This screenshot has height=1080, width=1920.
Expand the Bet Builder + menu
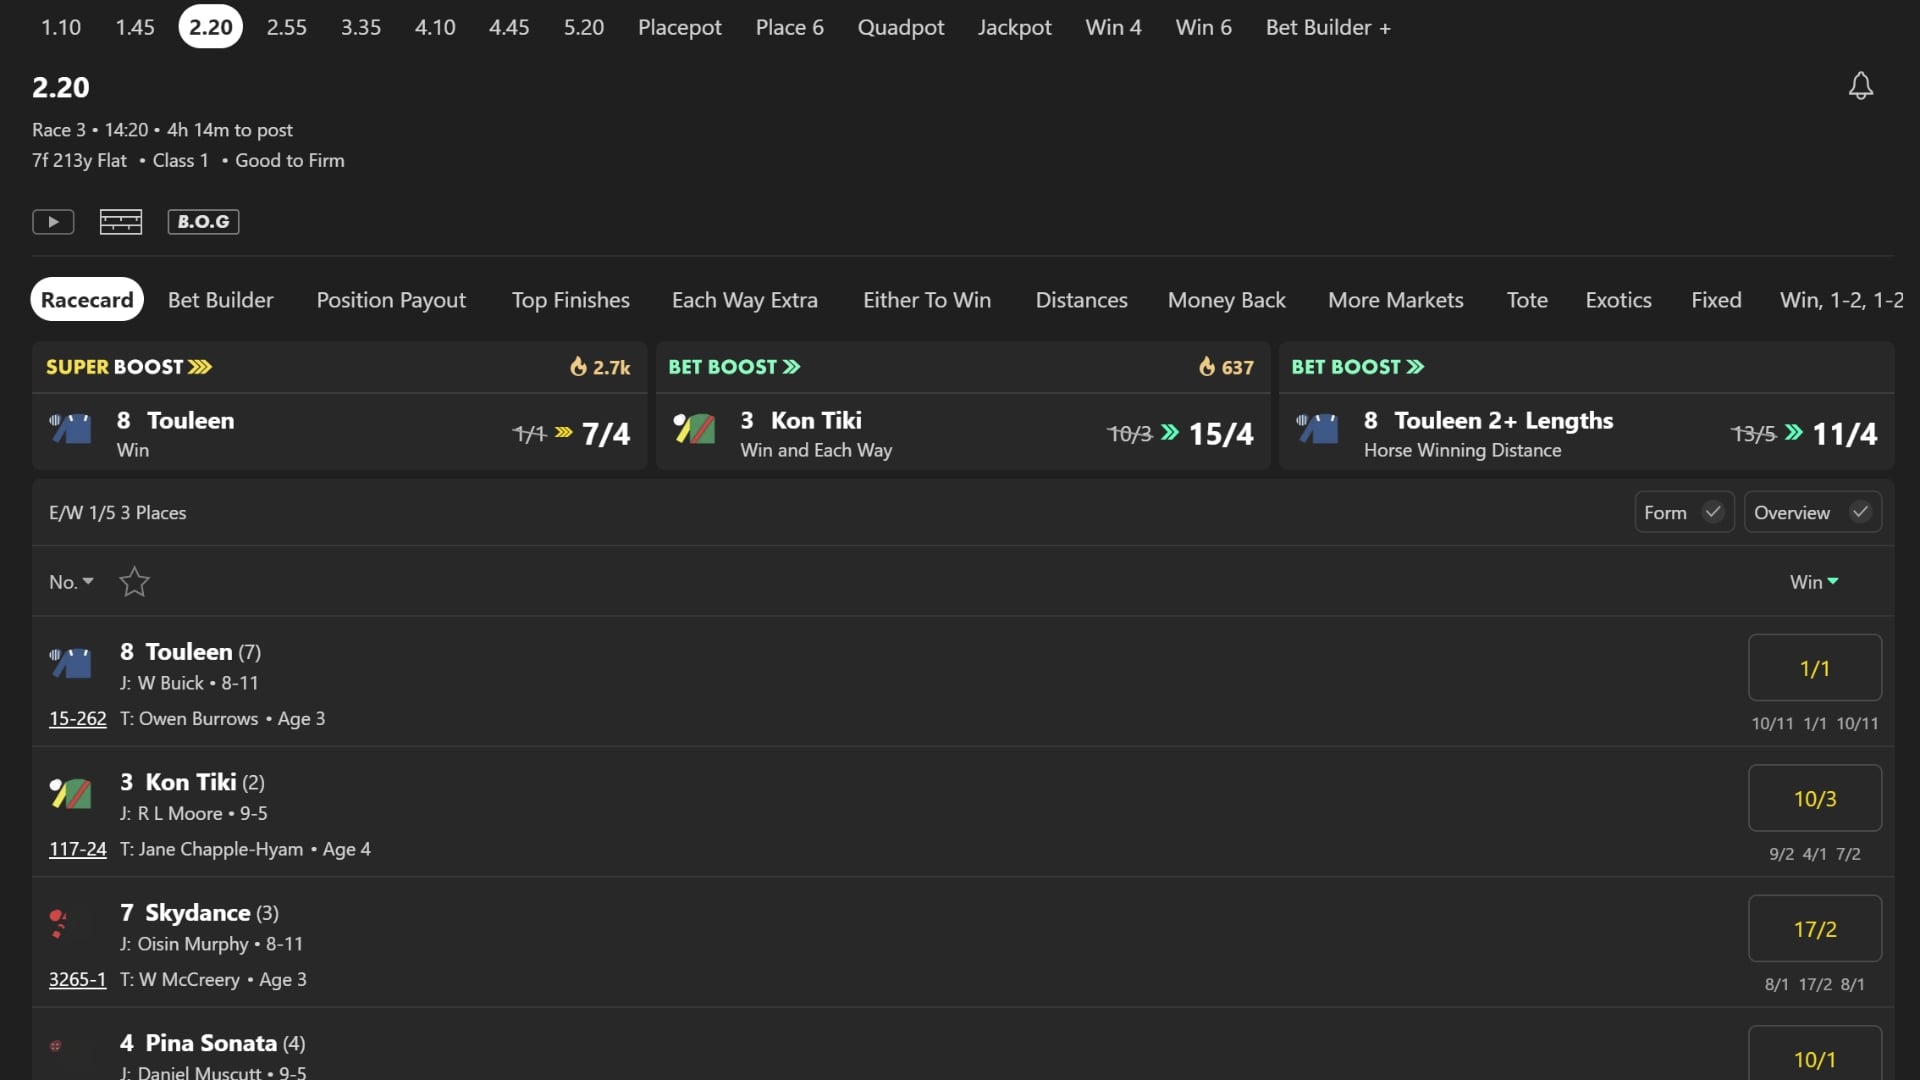1328,27
